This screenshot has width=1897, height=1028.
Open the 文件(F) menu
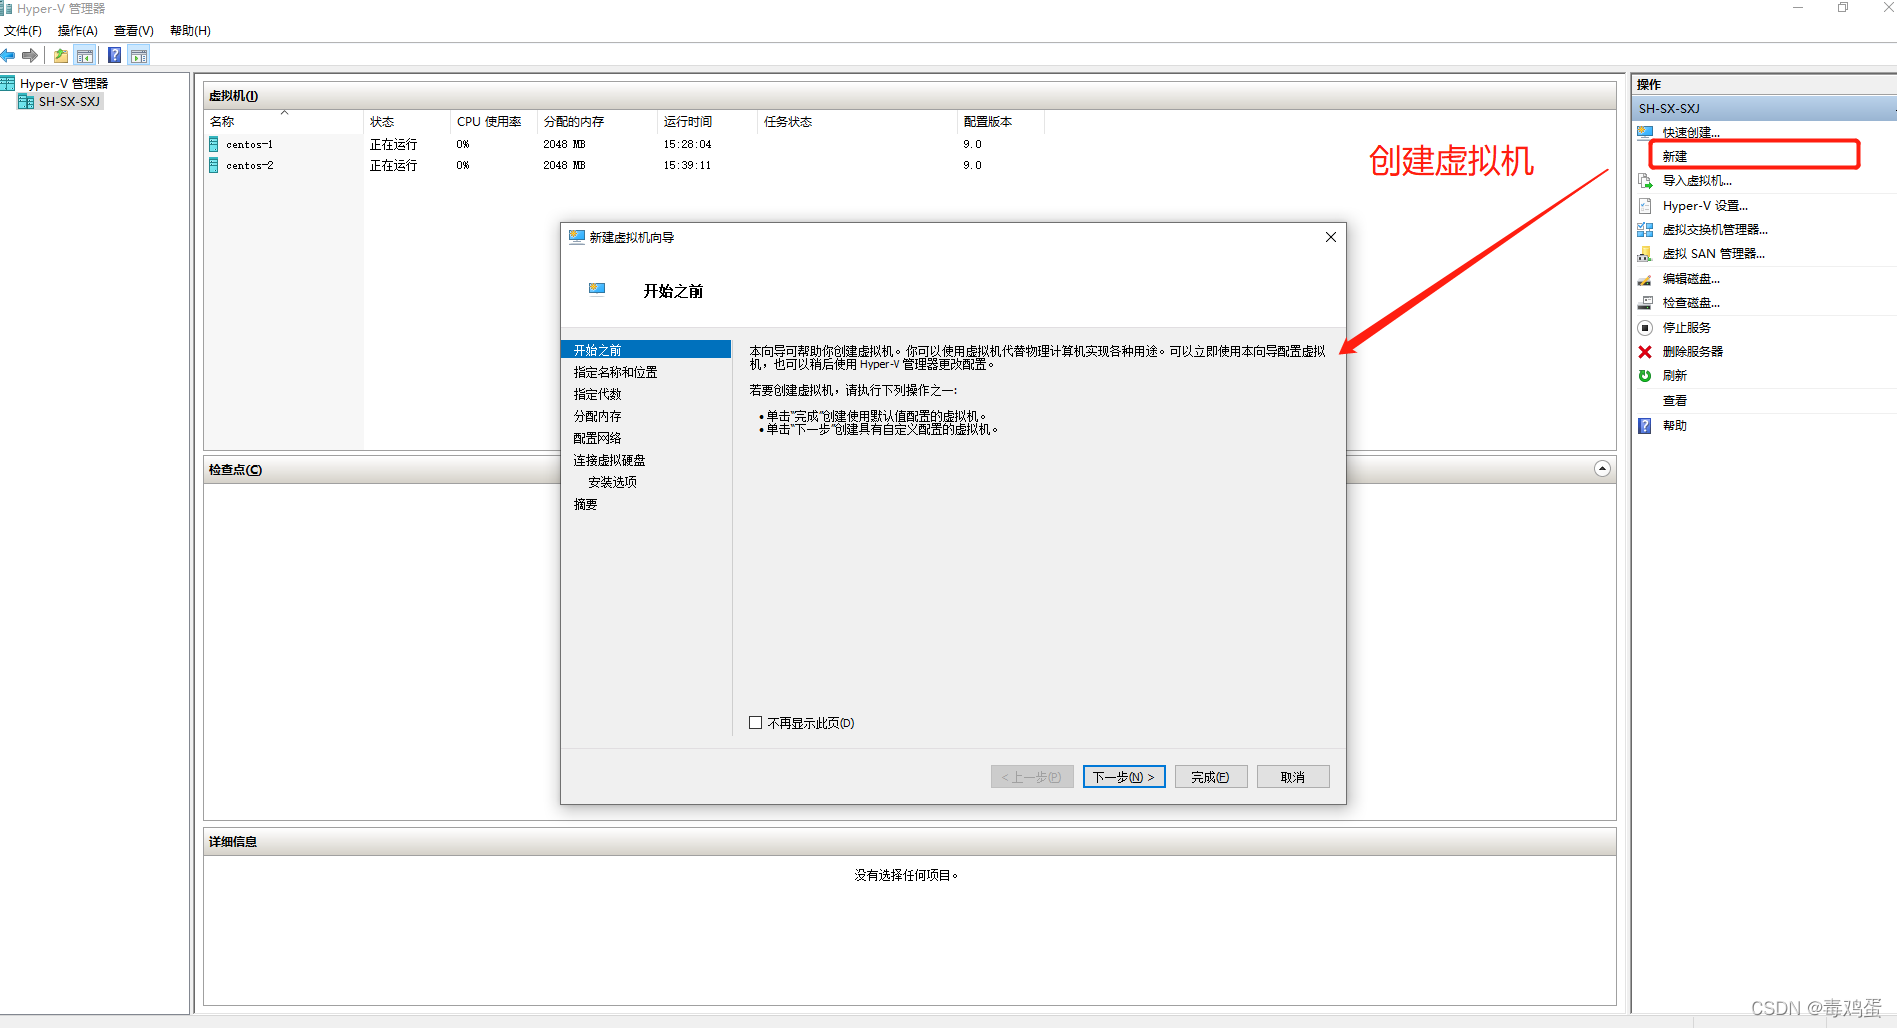pyautogui.click(x=23, y=31)
